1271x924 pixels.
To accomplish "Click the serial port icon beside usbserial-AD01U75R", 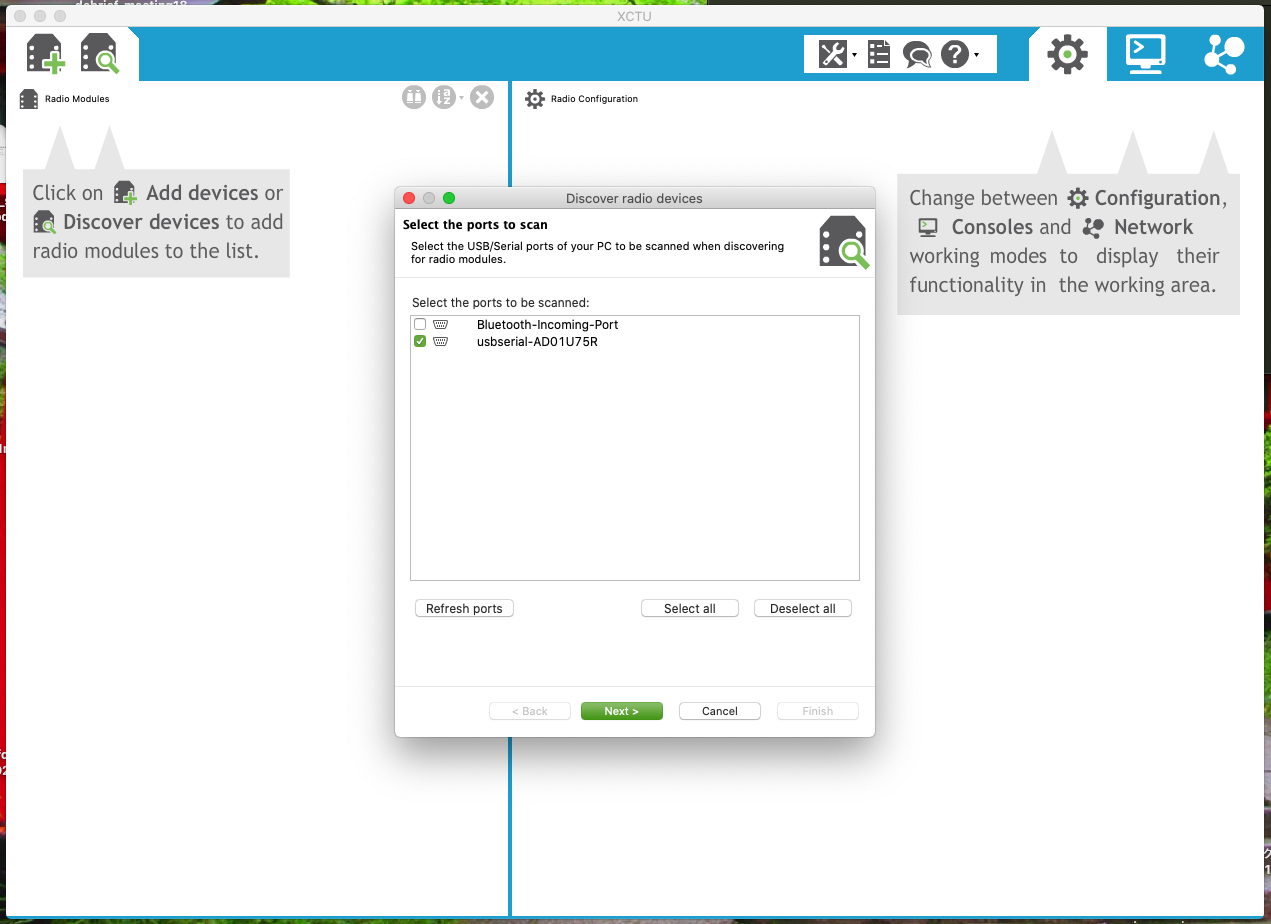I will pyautogui.click(x=440, y=341).
